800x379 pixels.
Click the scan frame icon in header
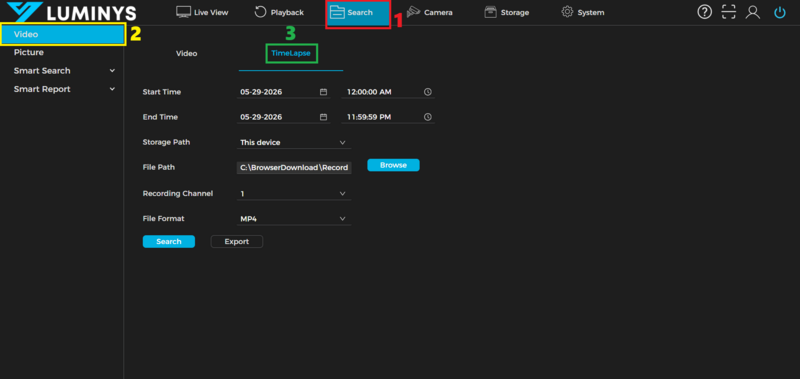[729, 12]
